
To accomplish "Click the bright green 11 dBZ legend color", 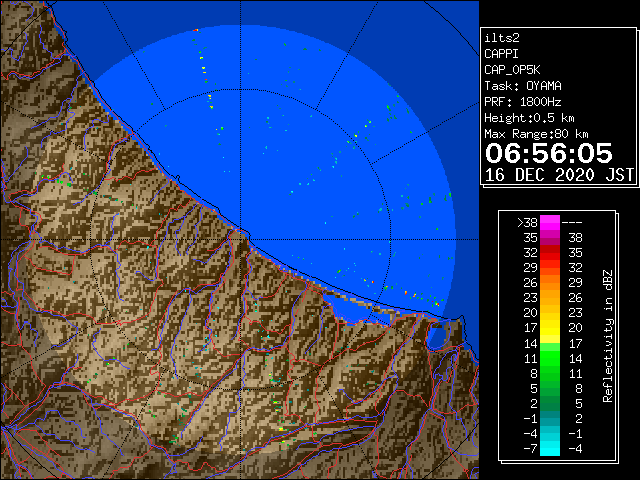I will 550,358.
